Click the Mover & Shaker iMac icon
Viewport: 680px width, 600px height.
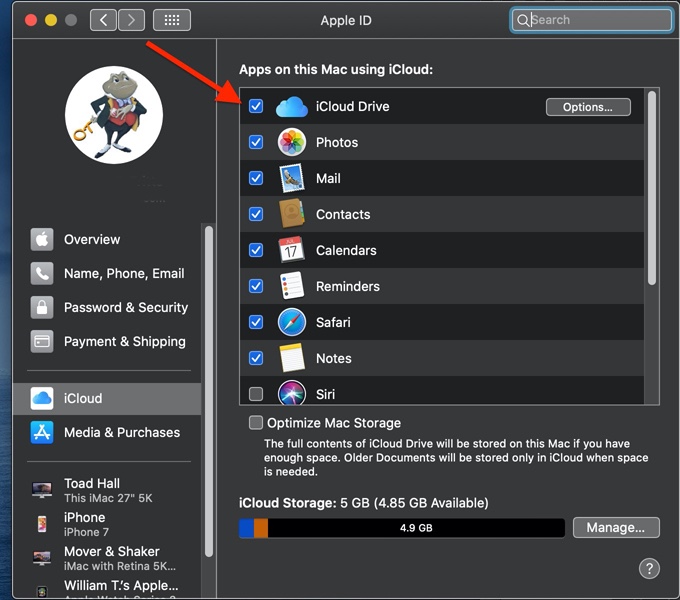click(x=42, y=558)
